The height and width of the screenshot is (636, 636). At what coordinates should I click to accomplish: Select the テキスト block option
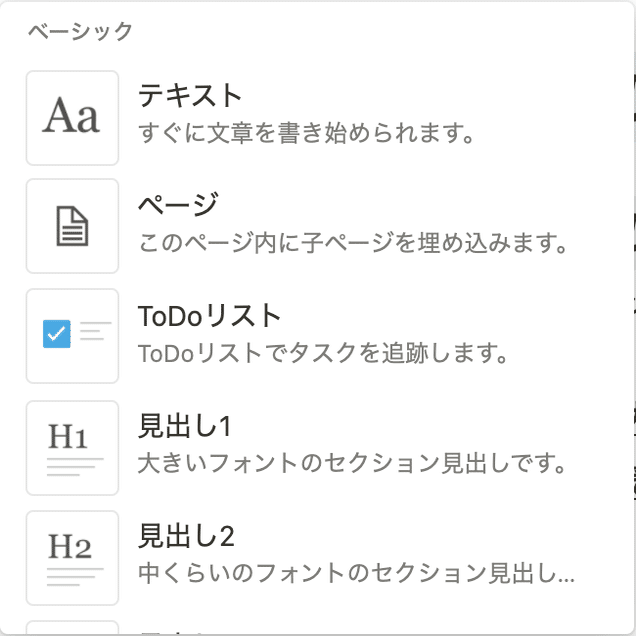(190, 96)
